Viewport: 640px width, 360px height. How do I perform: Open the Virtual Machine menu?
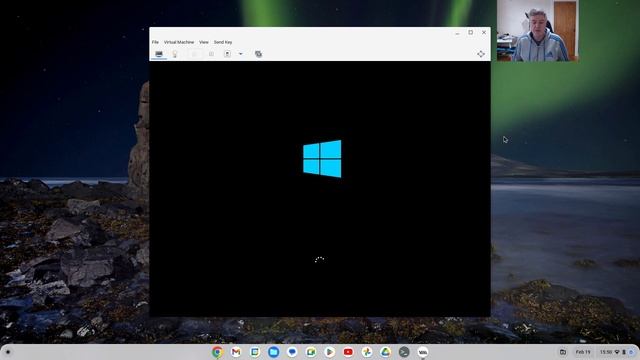coord(179,42)
